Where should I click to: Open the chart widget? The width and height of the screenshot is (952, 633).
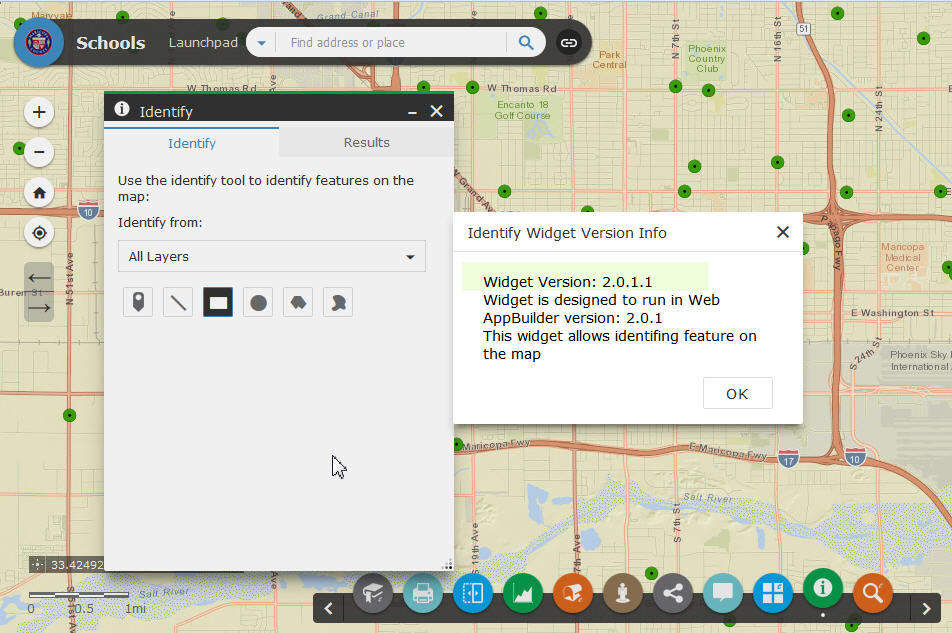(x=523, y=593)
